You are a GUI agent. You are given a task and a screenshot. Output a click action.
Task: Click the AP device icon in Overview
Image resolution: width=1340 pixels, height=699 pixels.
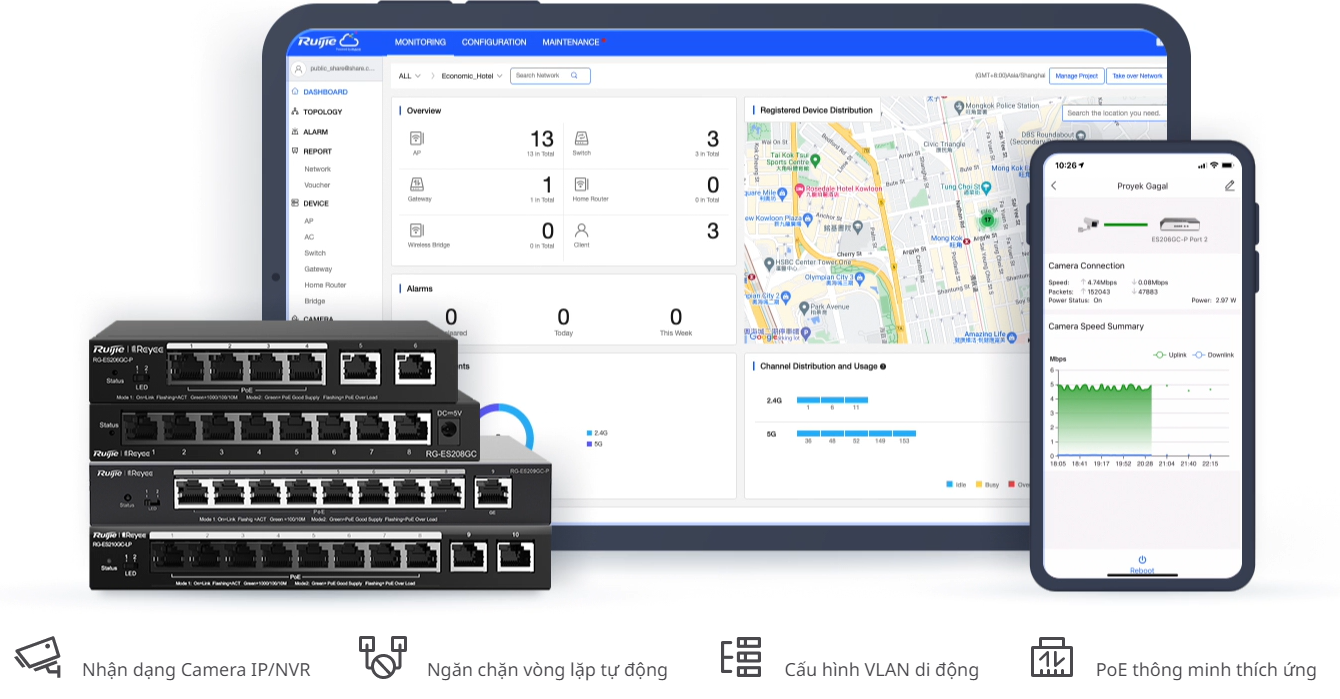pyautogui.click(x=417, y=138)
